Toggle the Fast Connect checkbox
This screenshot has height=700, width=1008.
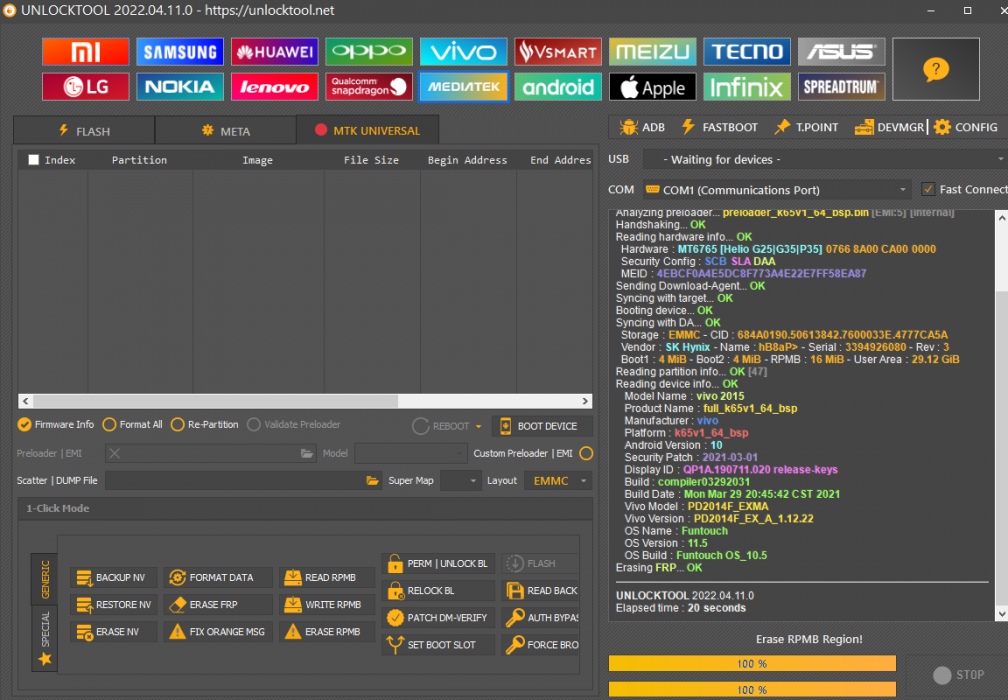pyautogui.click(x=928, y=190)
